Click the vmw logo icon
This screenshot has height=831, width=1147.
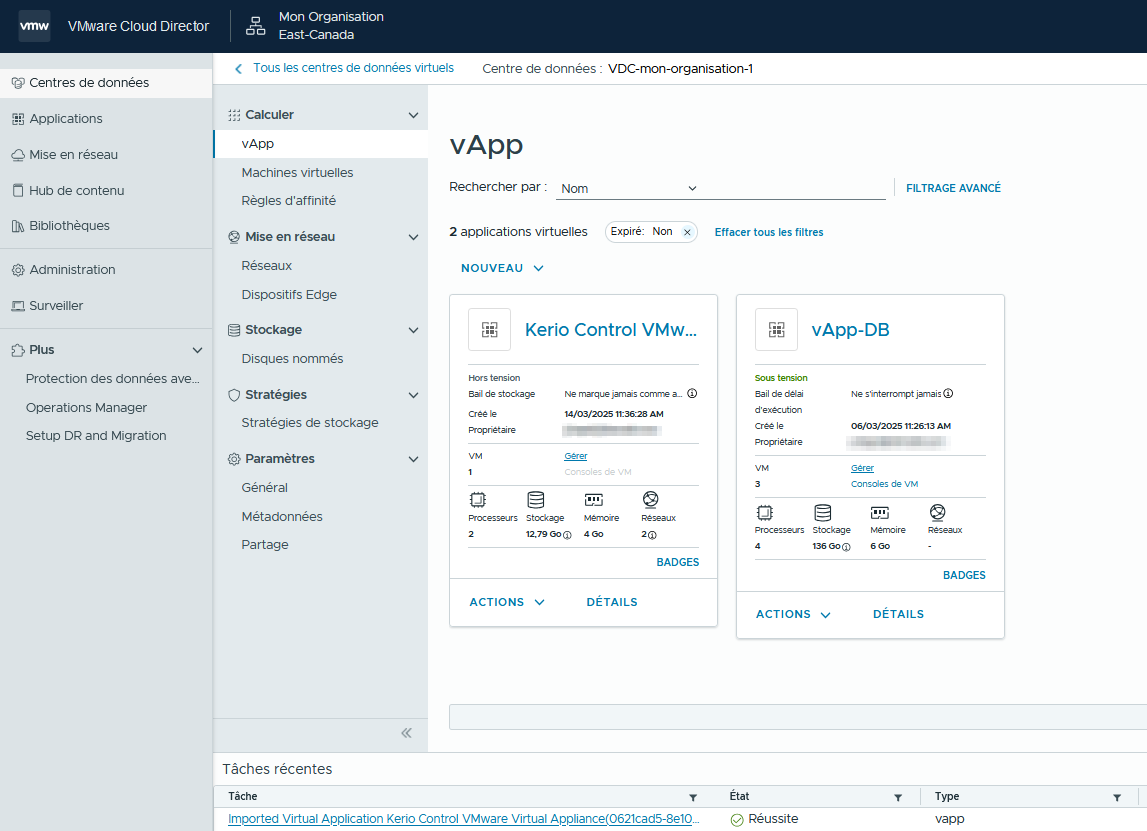[34, 26]
